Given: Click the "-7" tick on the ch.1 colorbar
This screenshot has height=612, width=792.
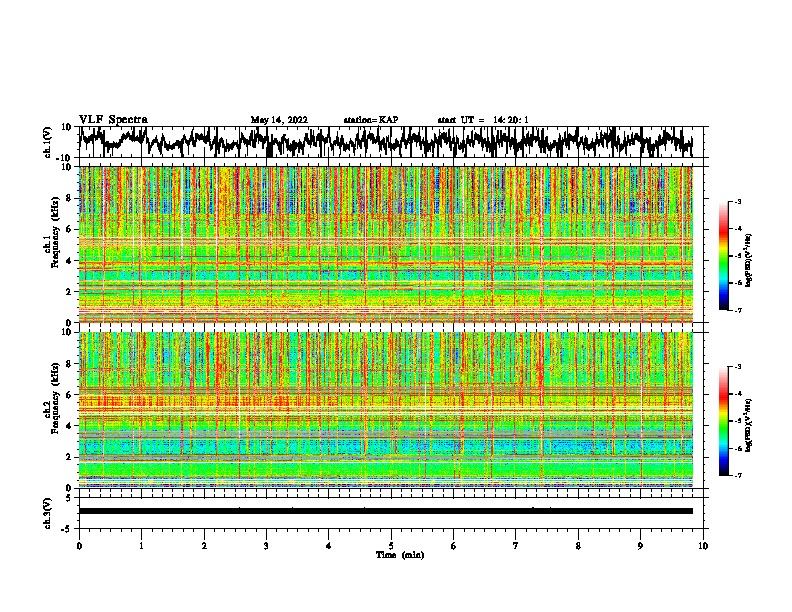Looking at the screenshot, I should [738, 310].
